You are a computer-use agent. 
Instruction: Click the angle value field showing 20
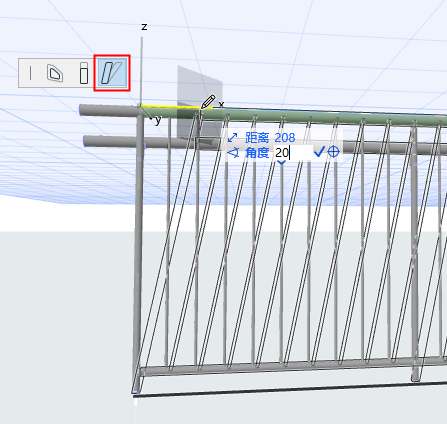293,153
